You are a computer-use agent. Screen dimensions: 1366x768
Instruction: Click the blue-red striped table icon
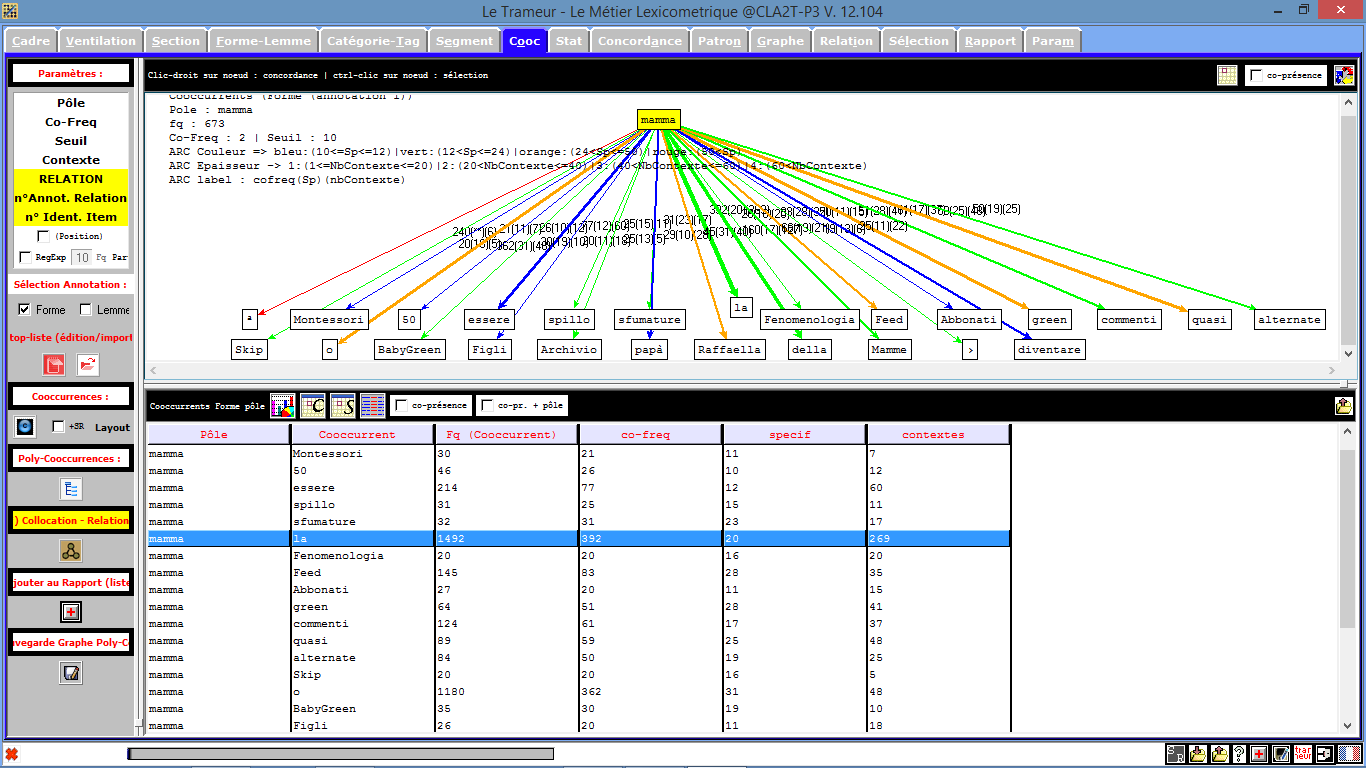click(x=373, y=405)
